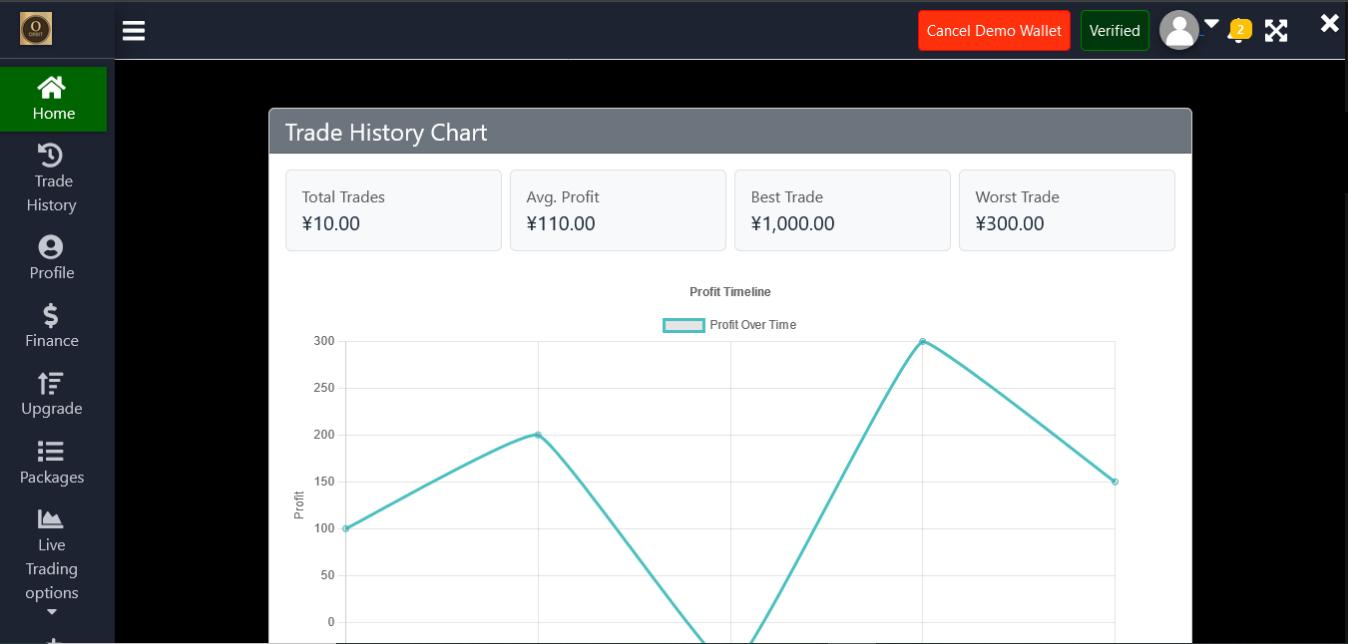Close the chart with the X icon
The height and width of the screenshot is (644, 1348).
point(1329,23)
